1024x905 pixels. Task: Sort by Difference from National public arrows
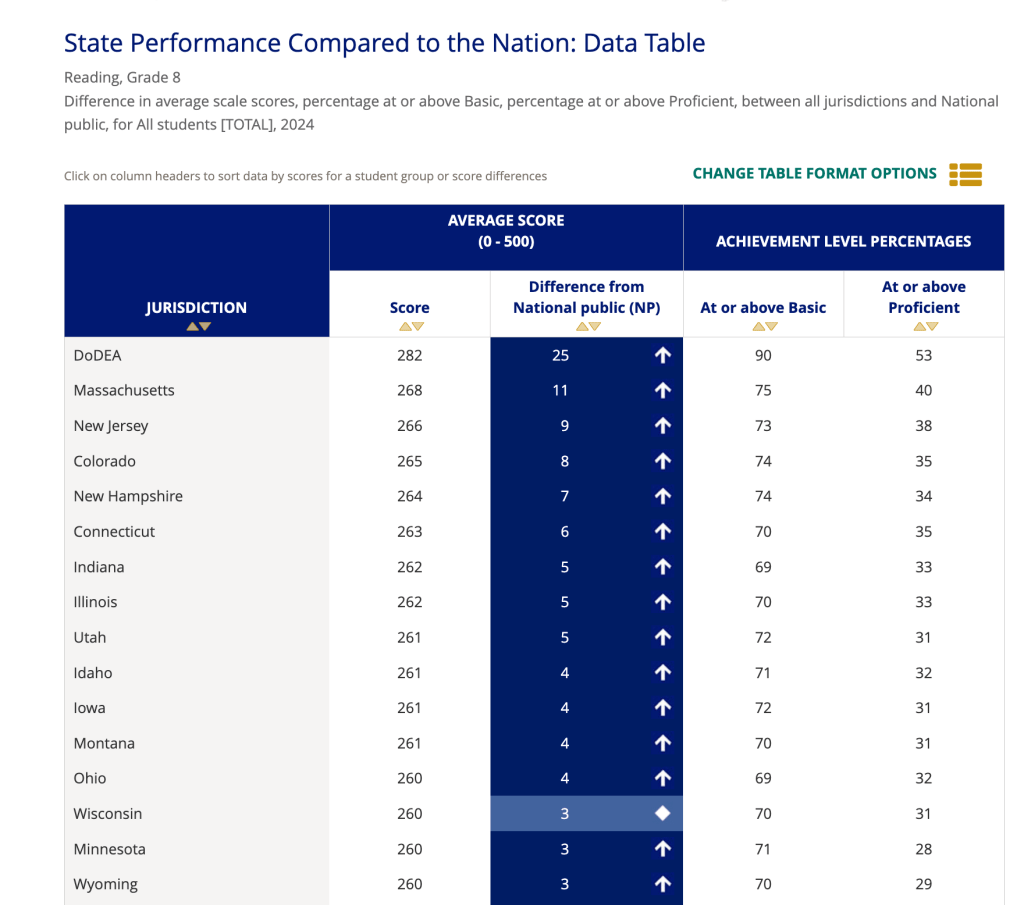[586, 326]
